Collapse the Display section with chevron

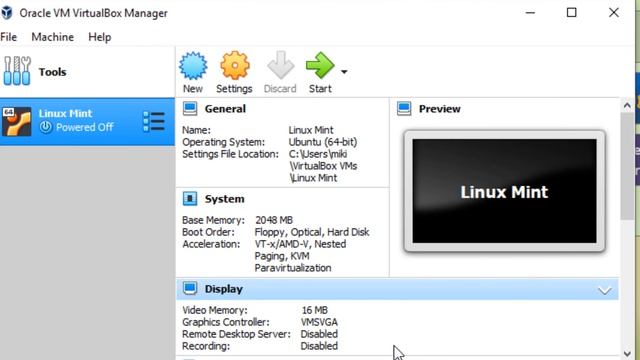coord(604,290)
